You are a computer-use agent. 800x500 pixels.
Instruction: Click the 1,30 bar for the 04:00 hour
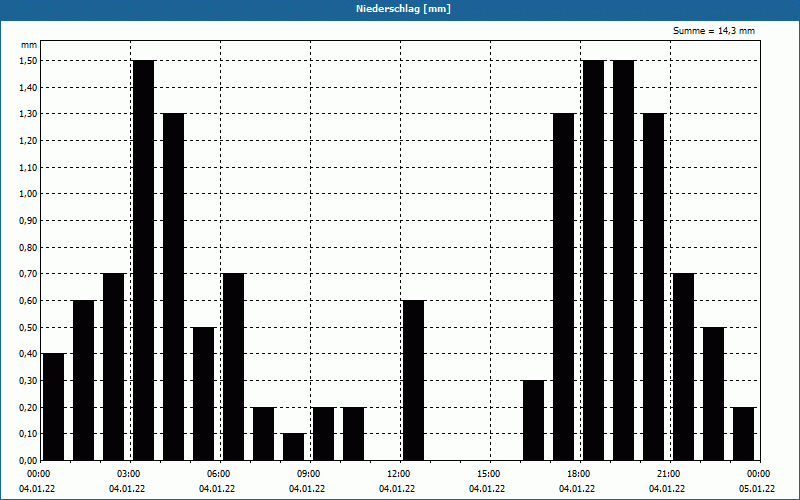[x=173, y=287]
